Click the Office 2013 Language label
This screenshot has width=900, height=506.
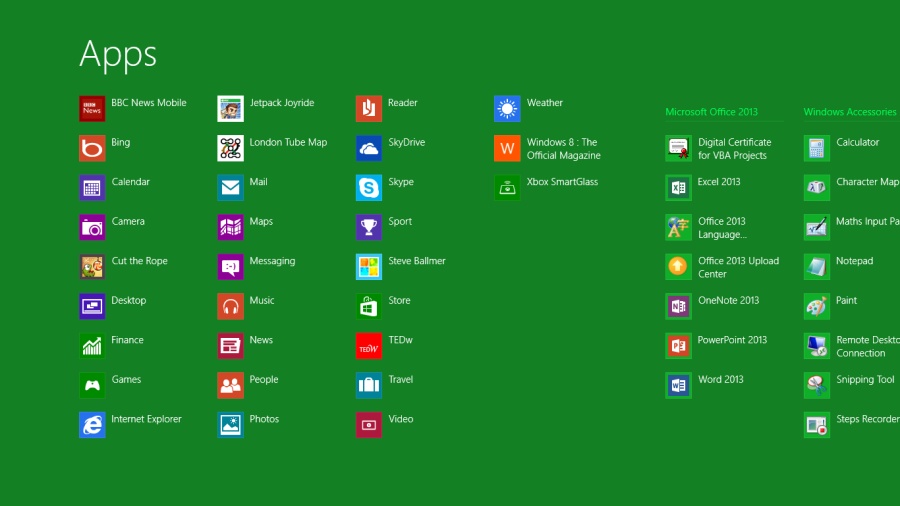pos(723,228)
